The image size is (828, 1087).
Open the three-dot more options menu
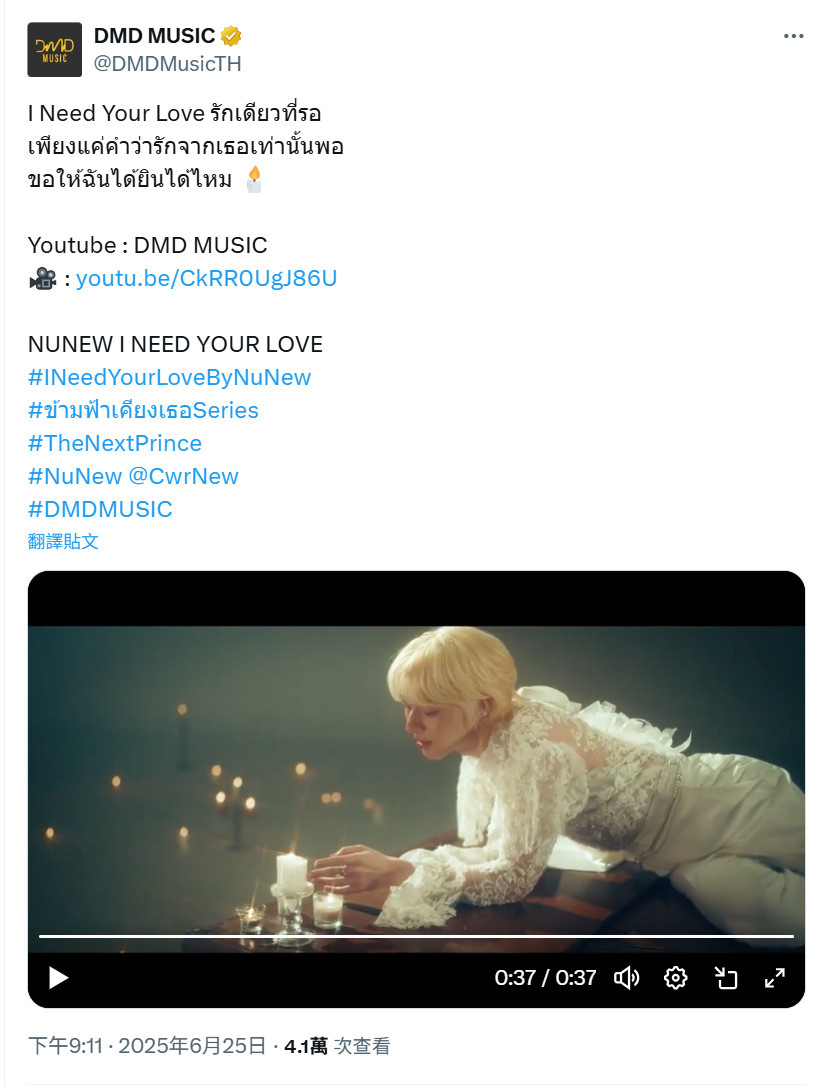click(x=793, y=36)
